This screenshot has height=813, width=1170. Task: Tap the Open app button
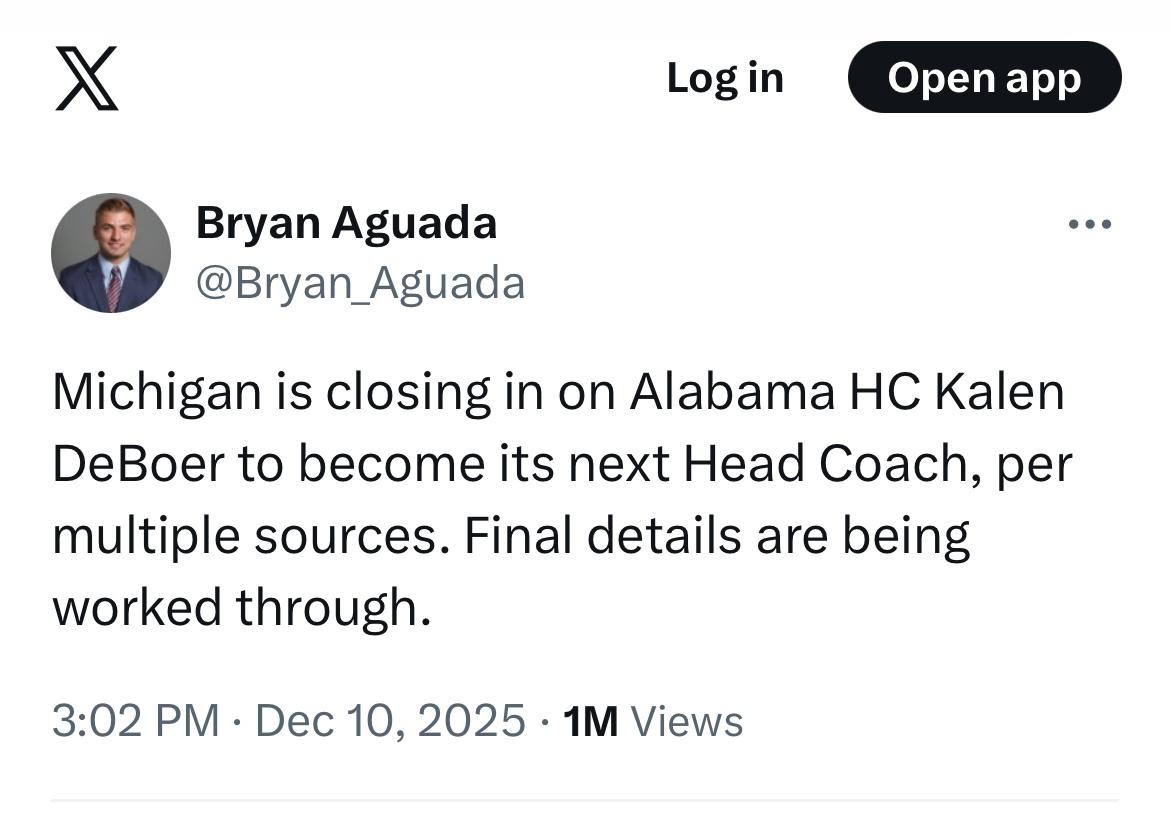pos(984,78)
